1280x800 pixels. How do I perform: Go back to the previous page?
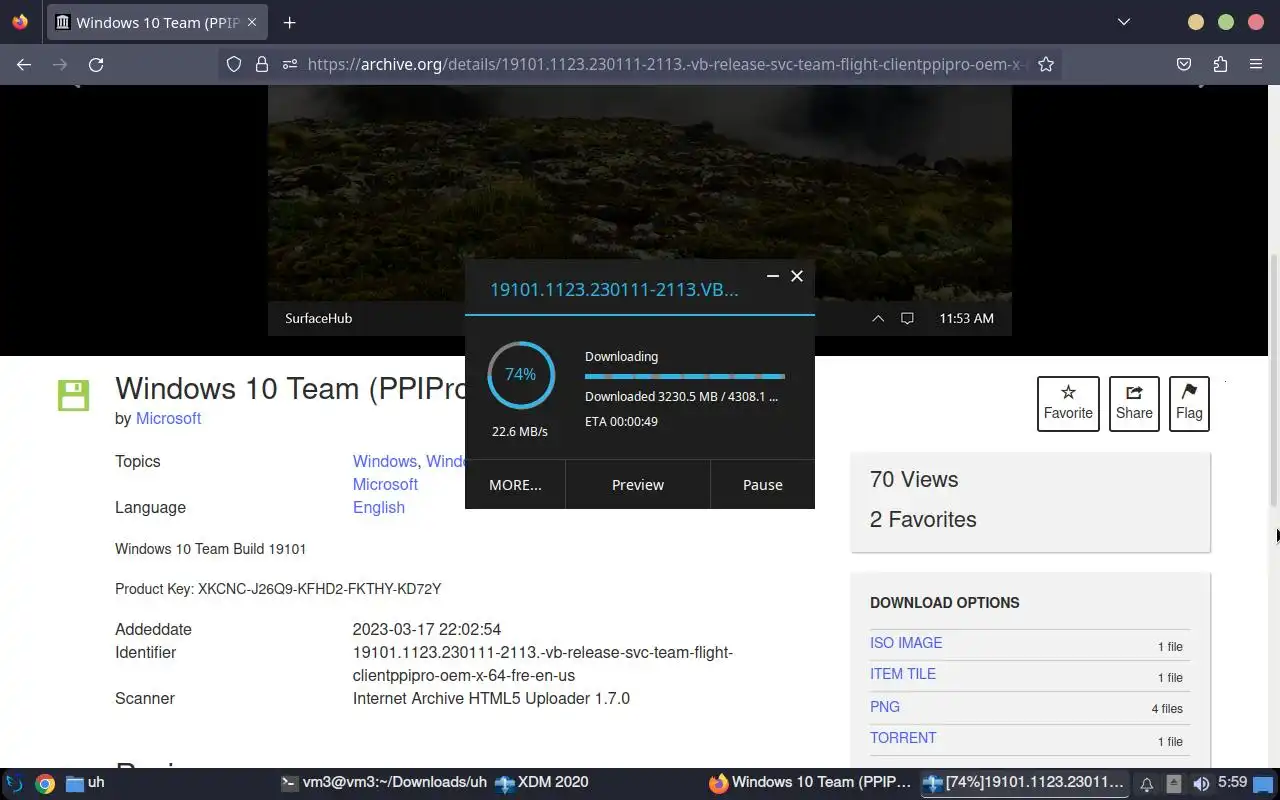click(24, 64)
